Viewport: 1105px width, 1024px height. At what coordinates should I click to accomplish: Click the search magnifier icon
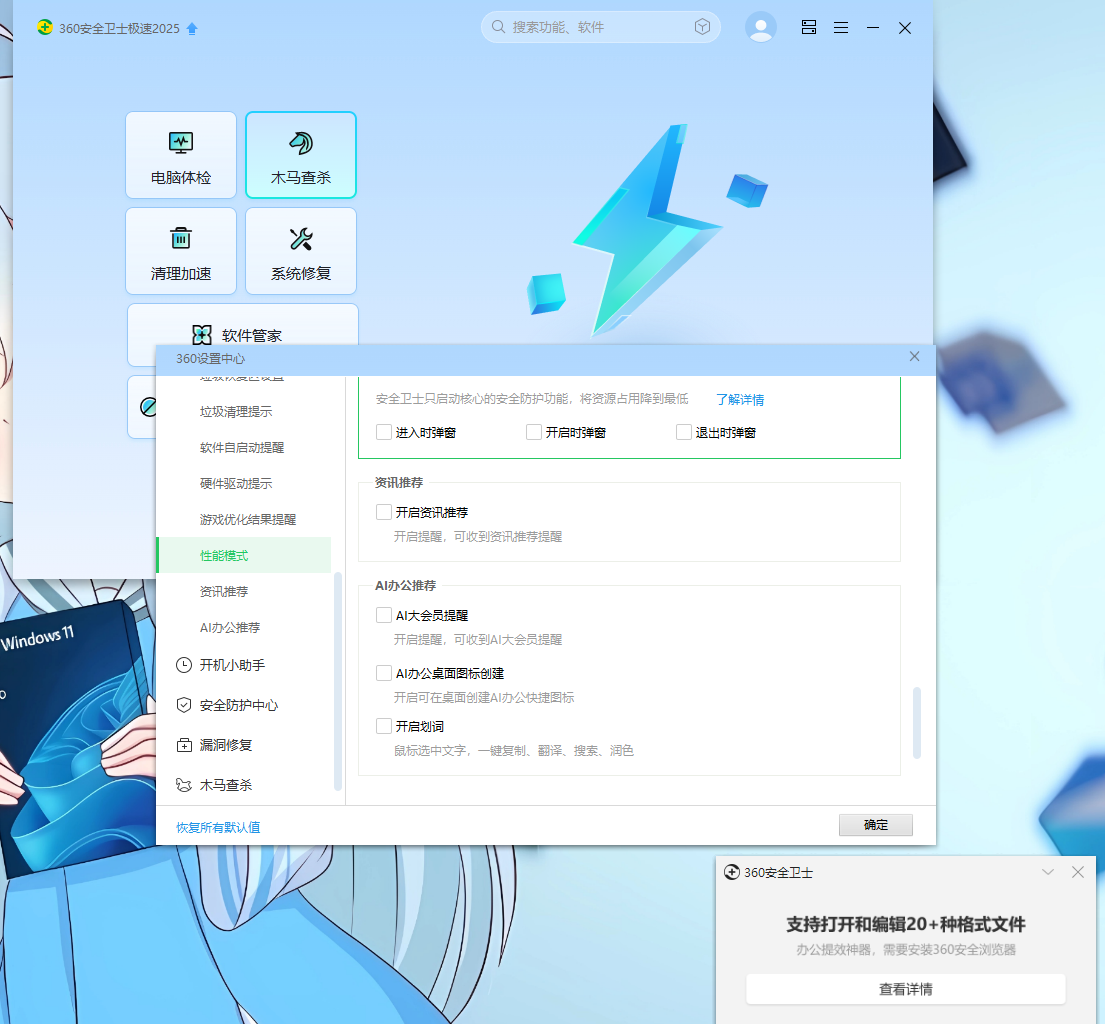[x=498, y=27]
